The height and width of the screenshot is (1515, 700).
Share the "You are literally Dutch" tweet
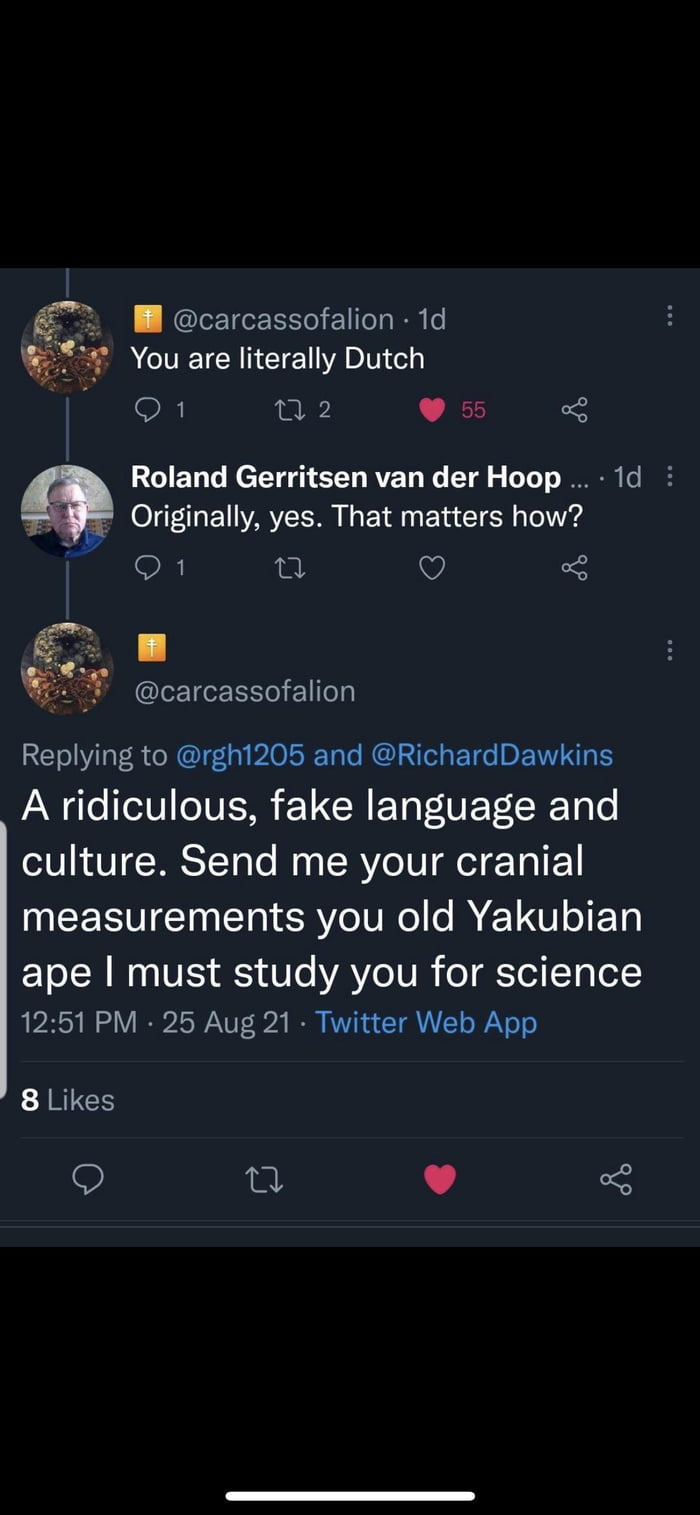(x=574, y=409)
